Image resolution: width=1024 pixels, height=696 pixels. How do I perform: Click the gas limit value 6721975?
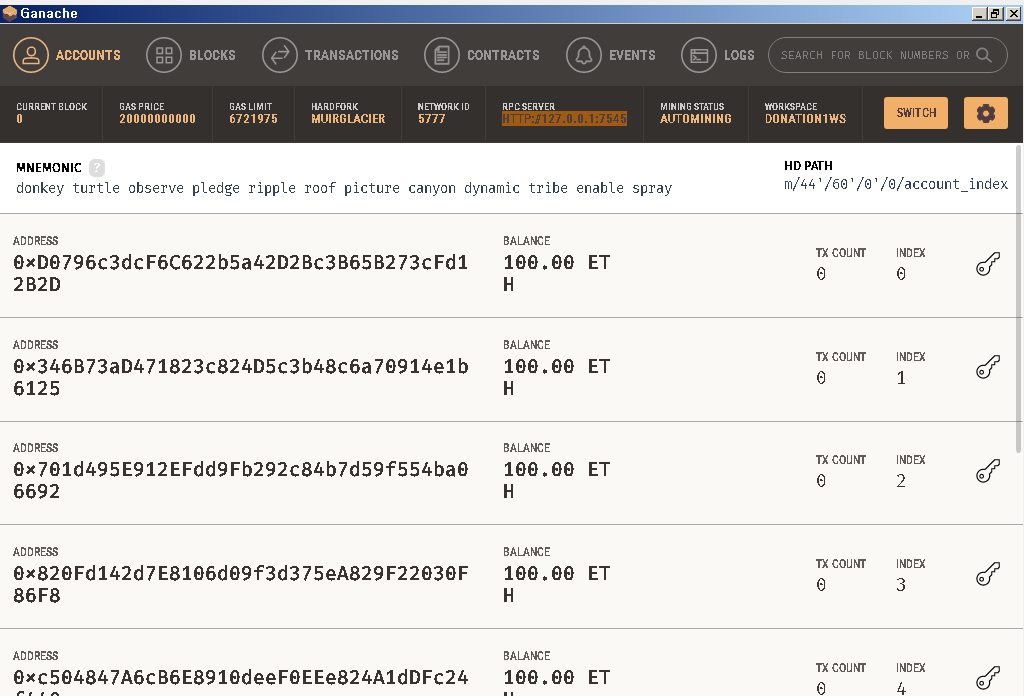pos(253,119)
